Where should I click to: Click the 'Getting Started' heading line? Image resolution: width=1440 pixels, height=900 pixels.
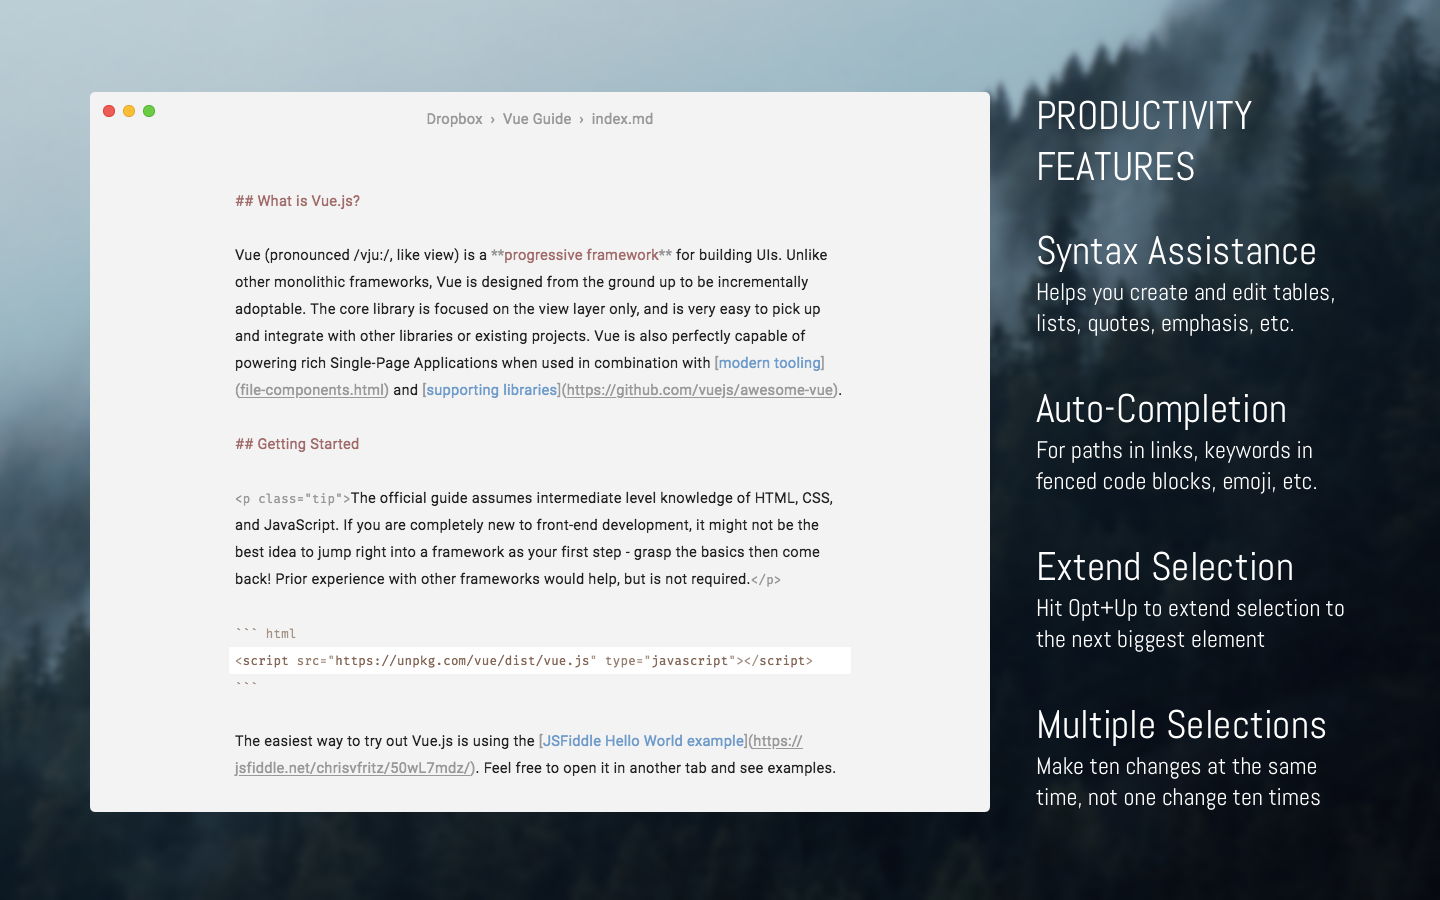coord(297,444)
